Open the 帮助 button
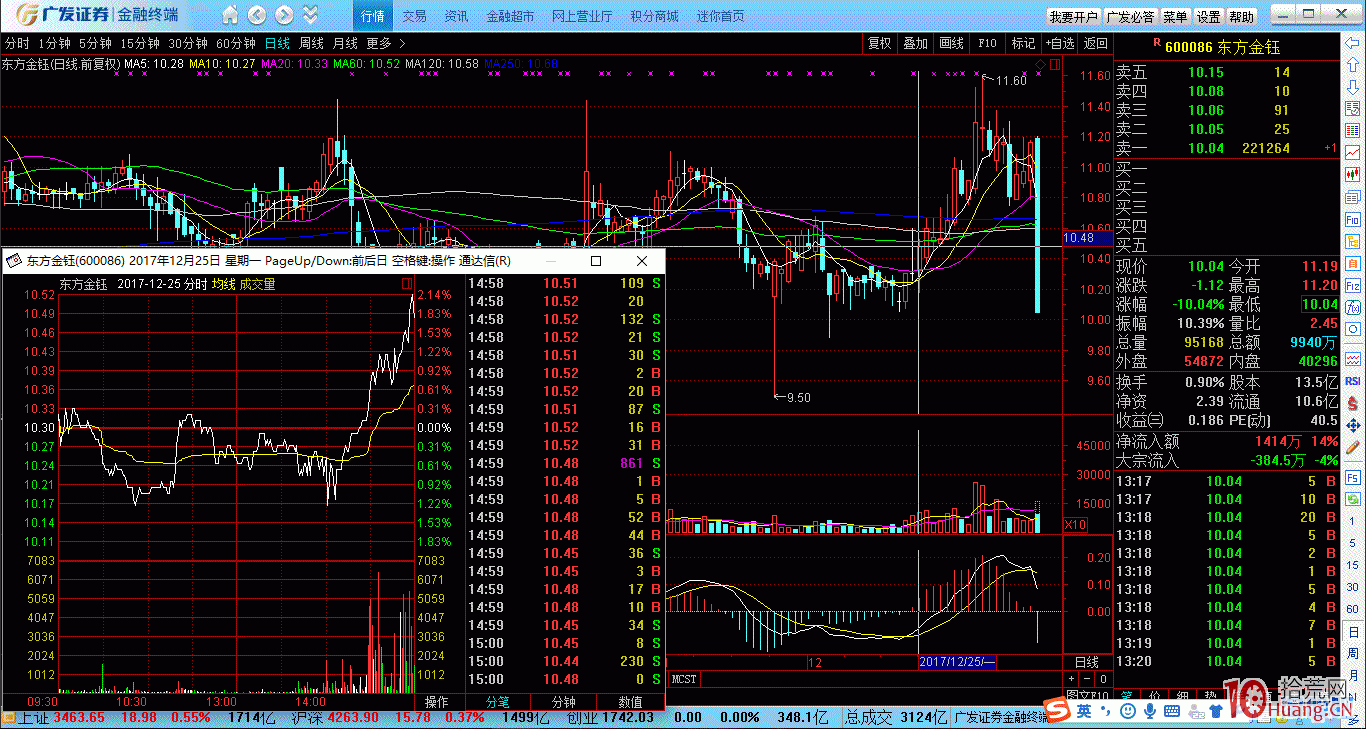Screen dimensions: 1366x729 (1242, 17)
